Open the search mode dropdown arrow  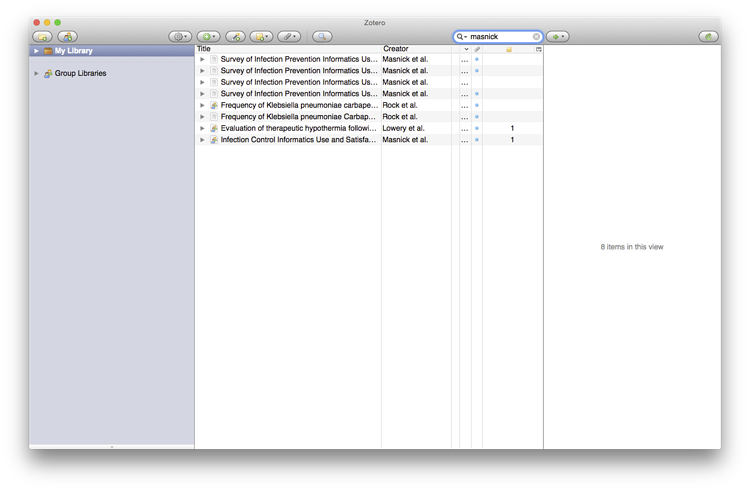[x=462, y=37]
